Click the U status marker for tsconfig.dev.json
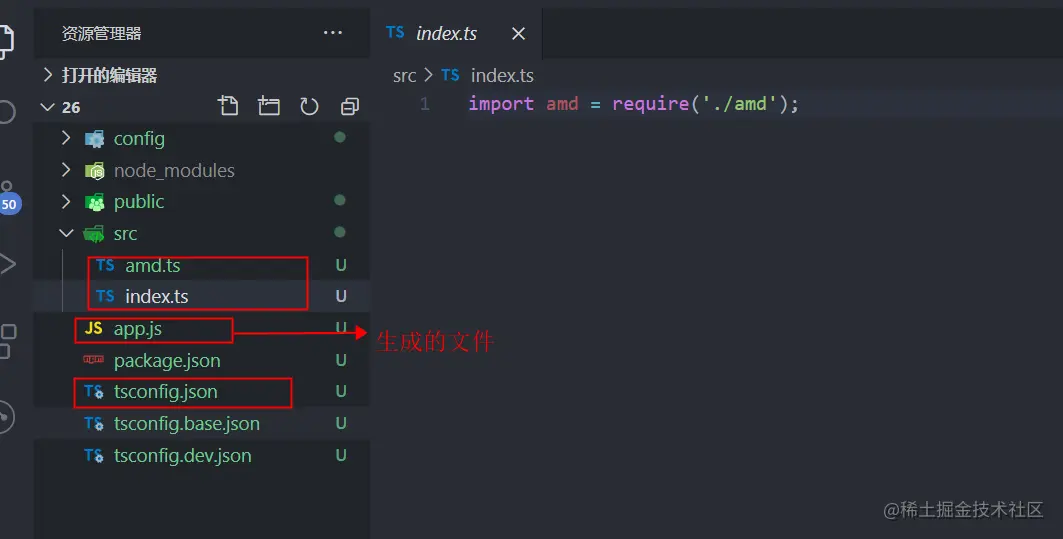Viewport: 1063px width, 539px height. tap(341, 455)
